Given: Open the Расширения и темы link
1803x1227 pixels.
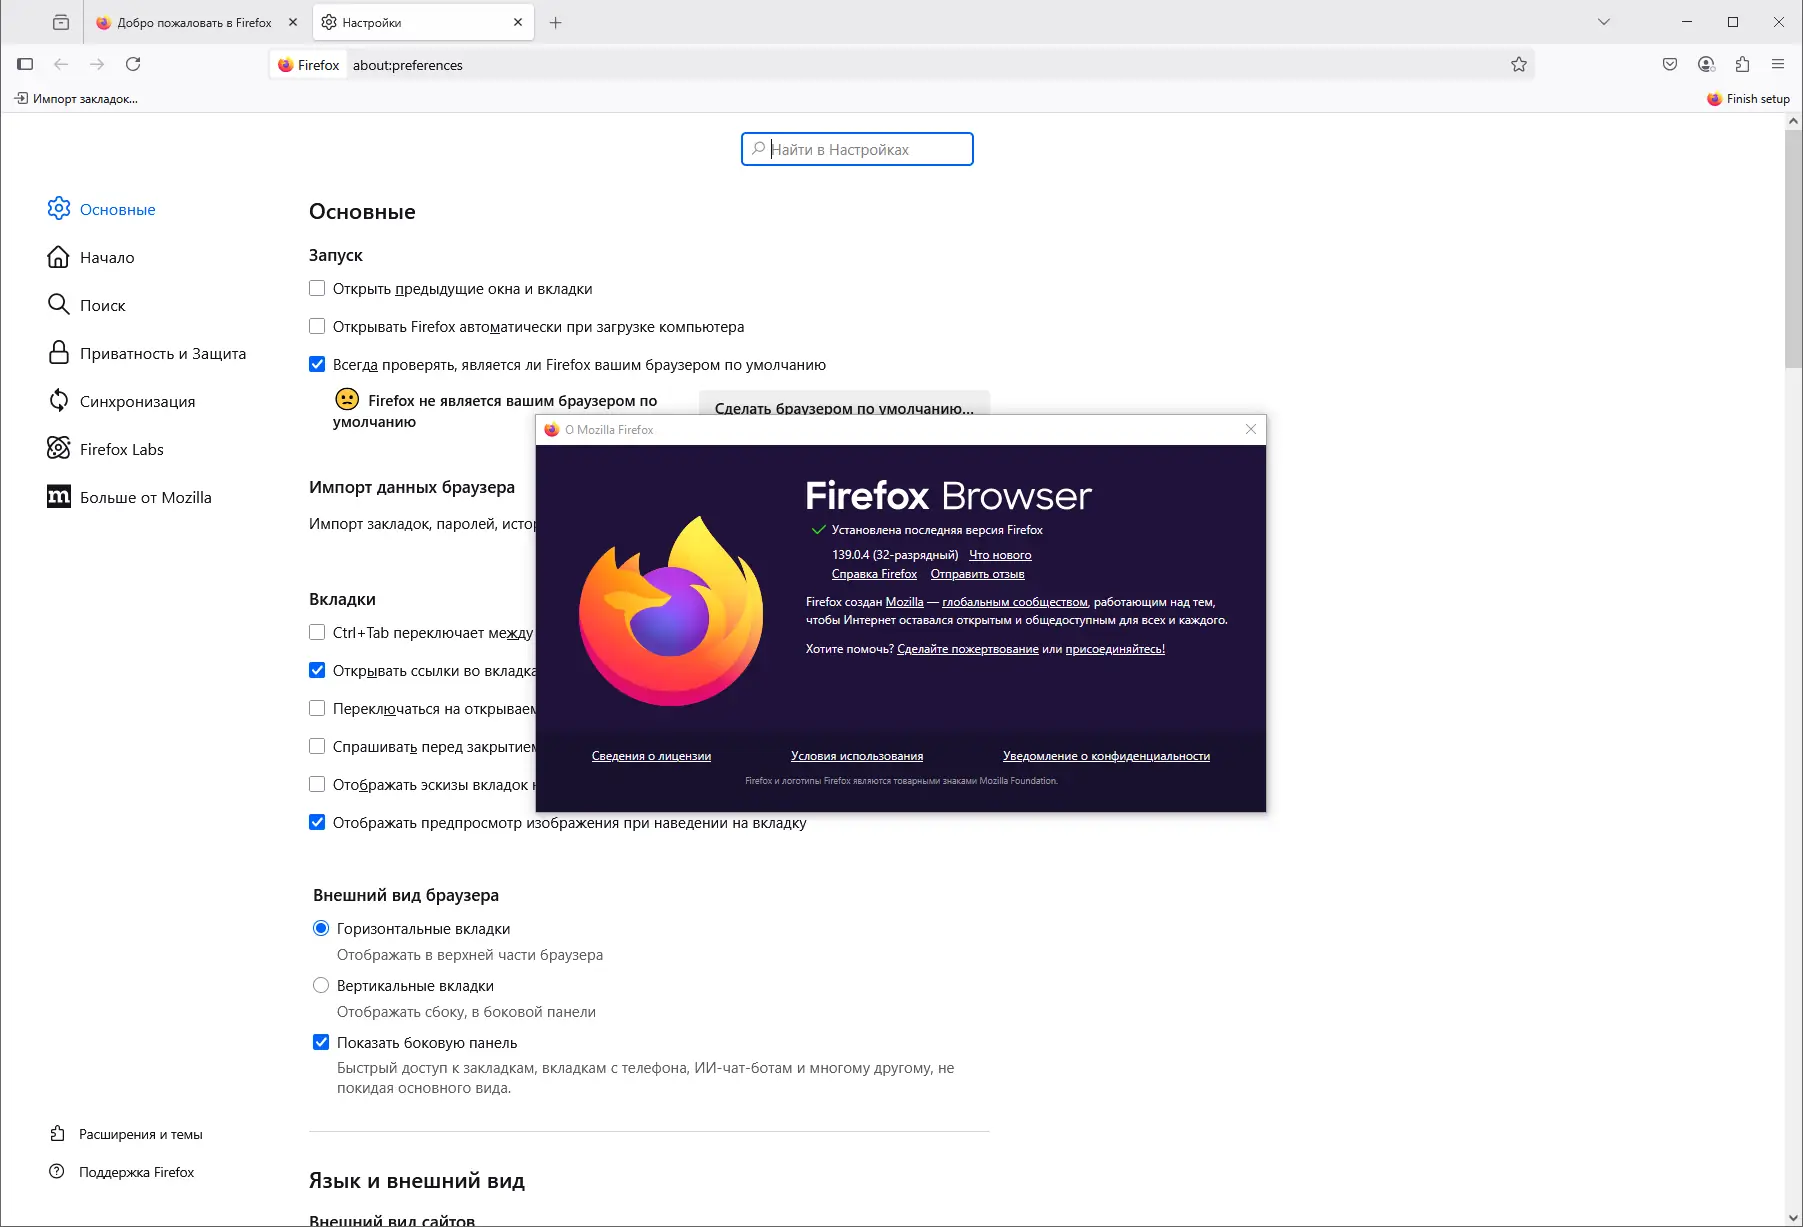Looking at the screenshot, I should point(141,1134).
